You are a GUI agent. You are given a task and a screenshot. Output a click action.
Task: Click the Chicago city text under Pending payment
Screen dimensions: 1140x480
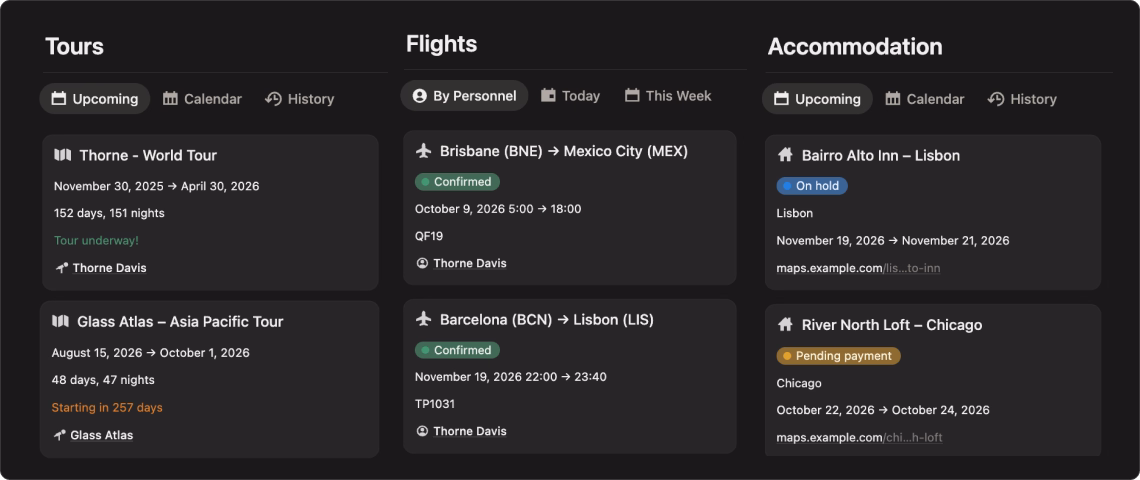coord(799,383)
